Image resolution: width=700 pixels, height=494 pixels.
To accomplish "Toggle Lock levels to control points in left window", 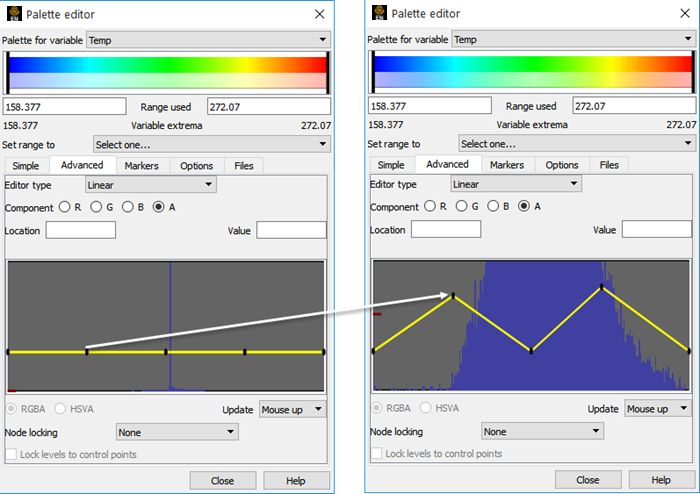I will click(11, 454).
